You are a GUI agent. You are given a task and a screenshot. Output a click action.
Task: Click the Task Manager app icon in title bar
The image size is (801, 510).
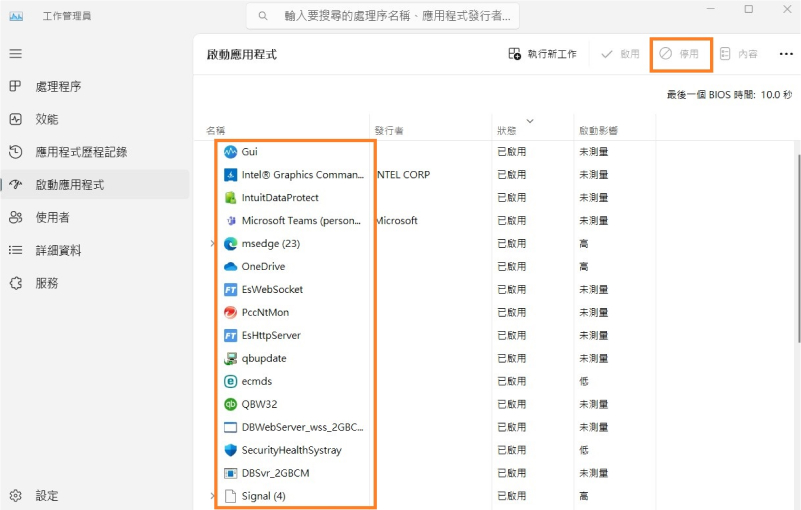tap(16, 16)
